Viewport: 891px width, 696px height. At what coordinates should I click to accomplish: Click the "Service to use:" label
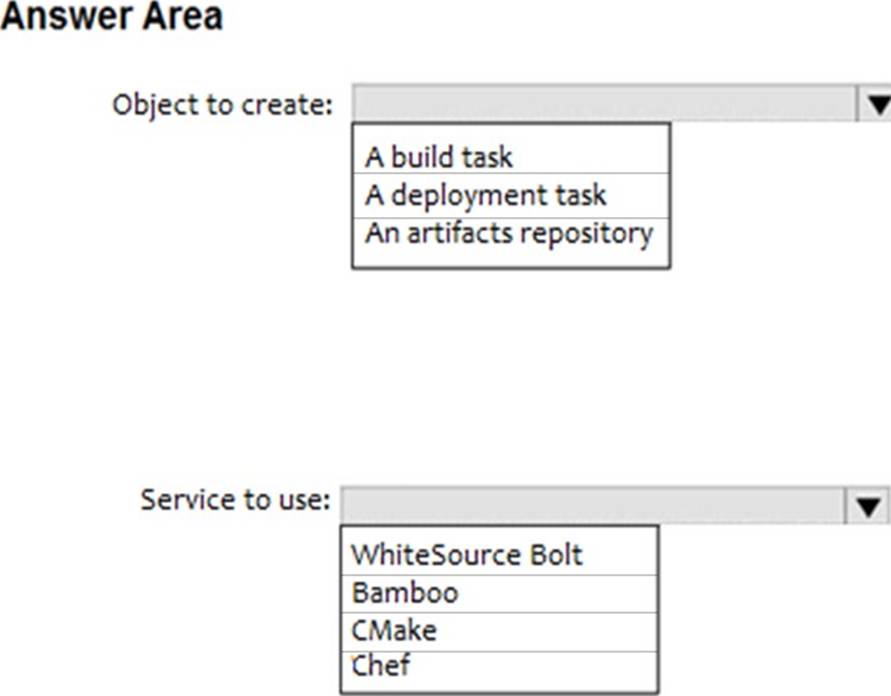[235, 500]
